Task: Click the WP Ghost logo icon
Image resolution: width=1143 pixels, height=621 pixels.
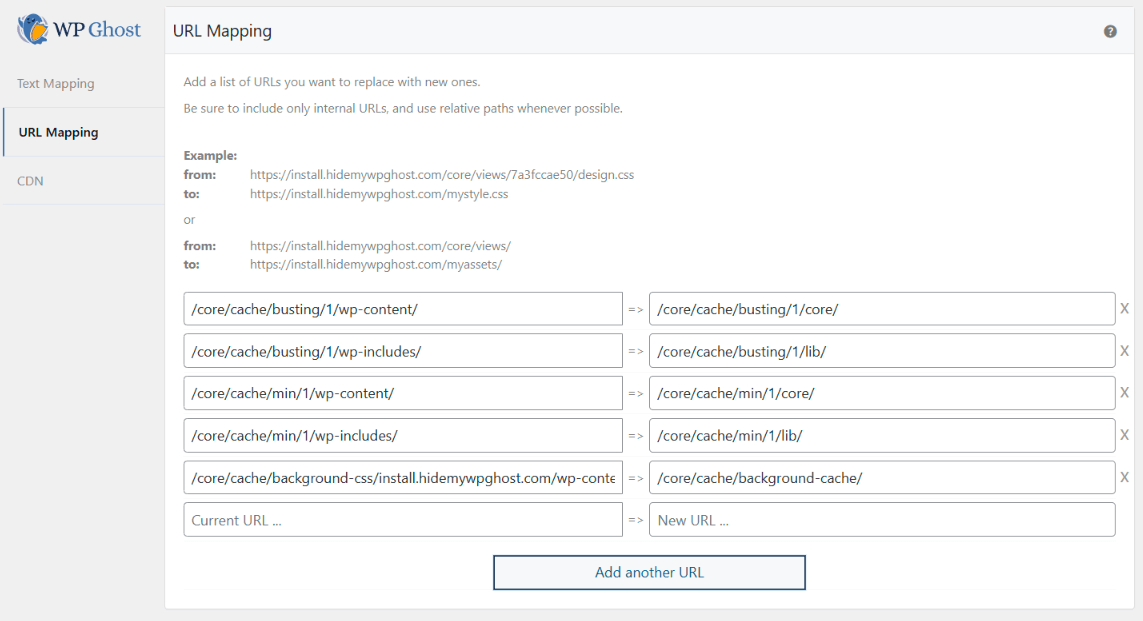Action: 31,30
